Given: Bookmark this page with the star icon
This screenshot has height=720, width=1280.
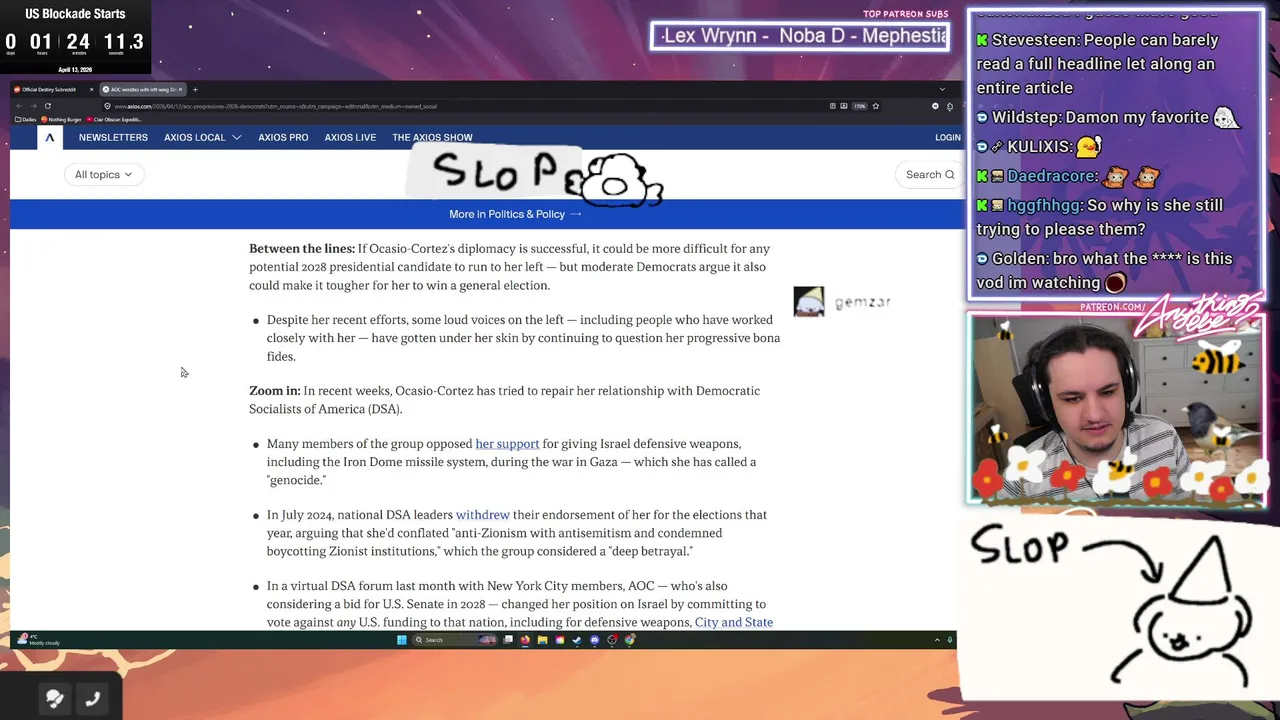Looking at the screenshot, I should point(875,106).
